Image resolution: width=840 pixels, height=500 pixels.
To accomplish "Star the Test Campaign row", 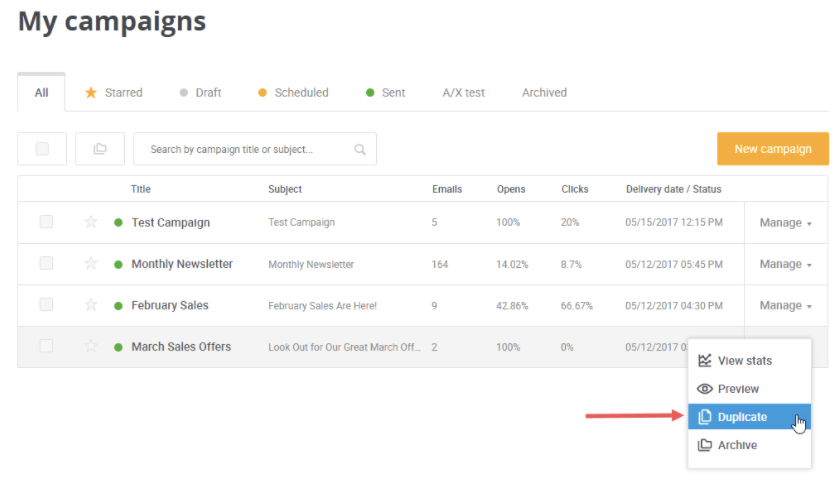I will pos(91,222).
